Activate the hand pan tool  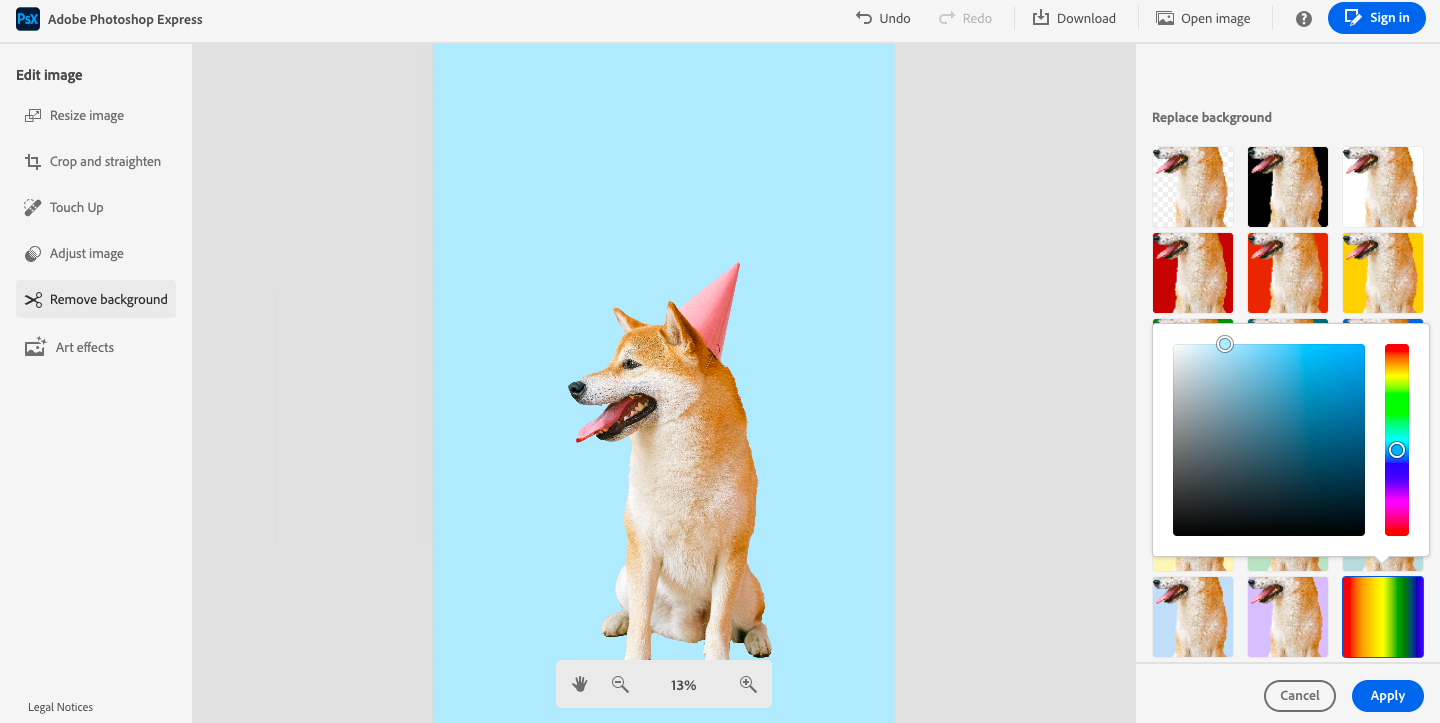(579, 684)
